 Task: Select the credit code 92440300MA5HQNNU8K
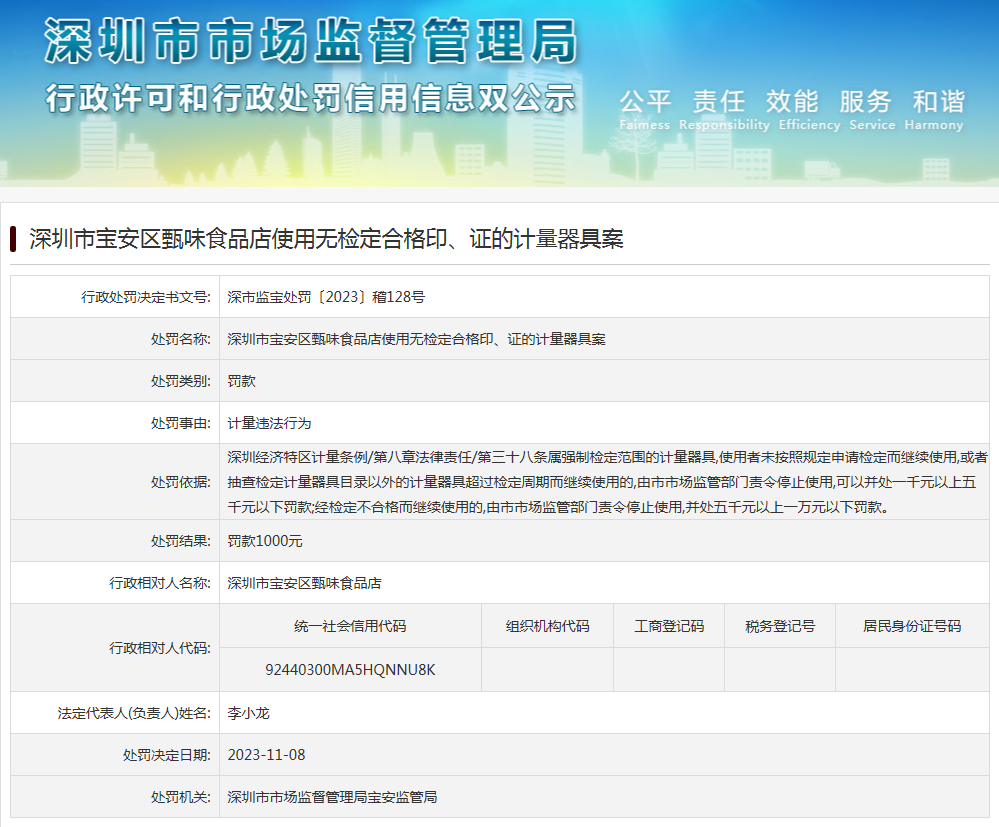tap(350, 670)
